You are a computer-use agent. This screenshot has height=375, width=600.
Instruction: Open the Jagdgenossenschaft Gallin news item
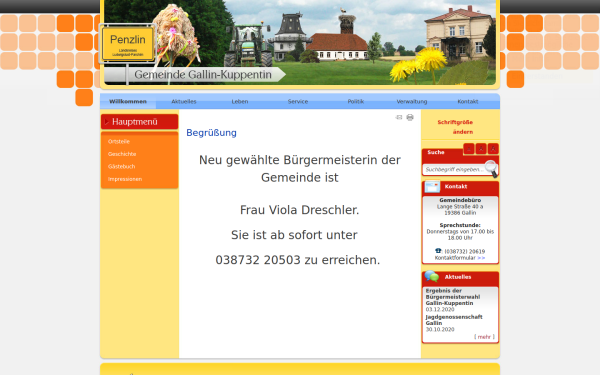(454, 320)
